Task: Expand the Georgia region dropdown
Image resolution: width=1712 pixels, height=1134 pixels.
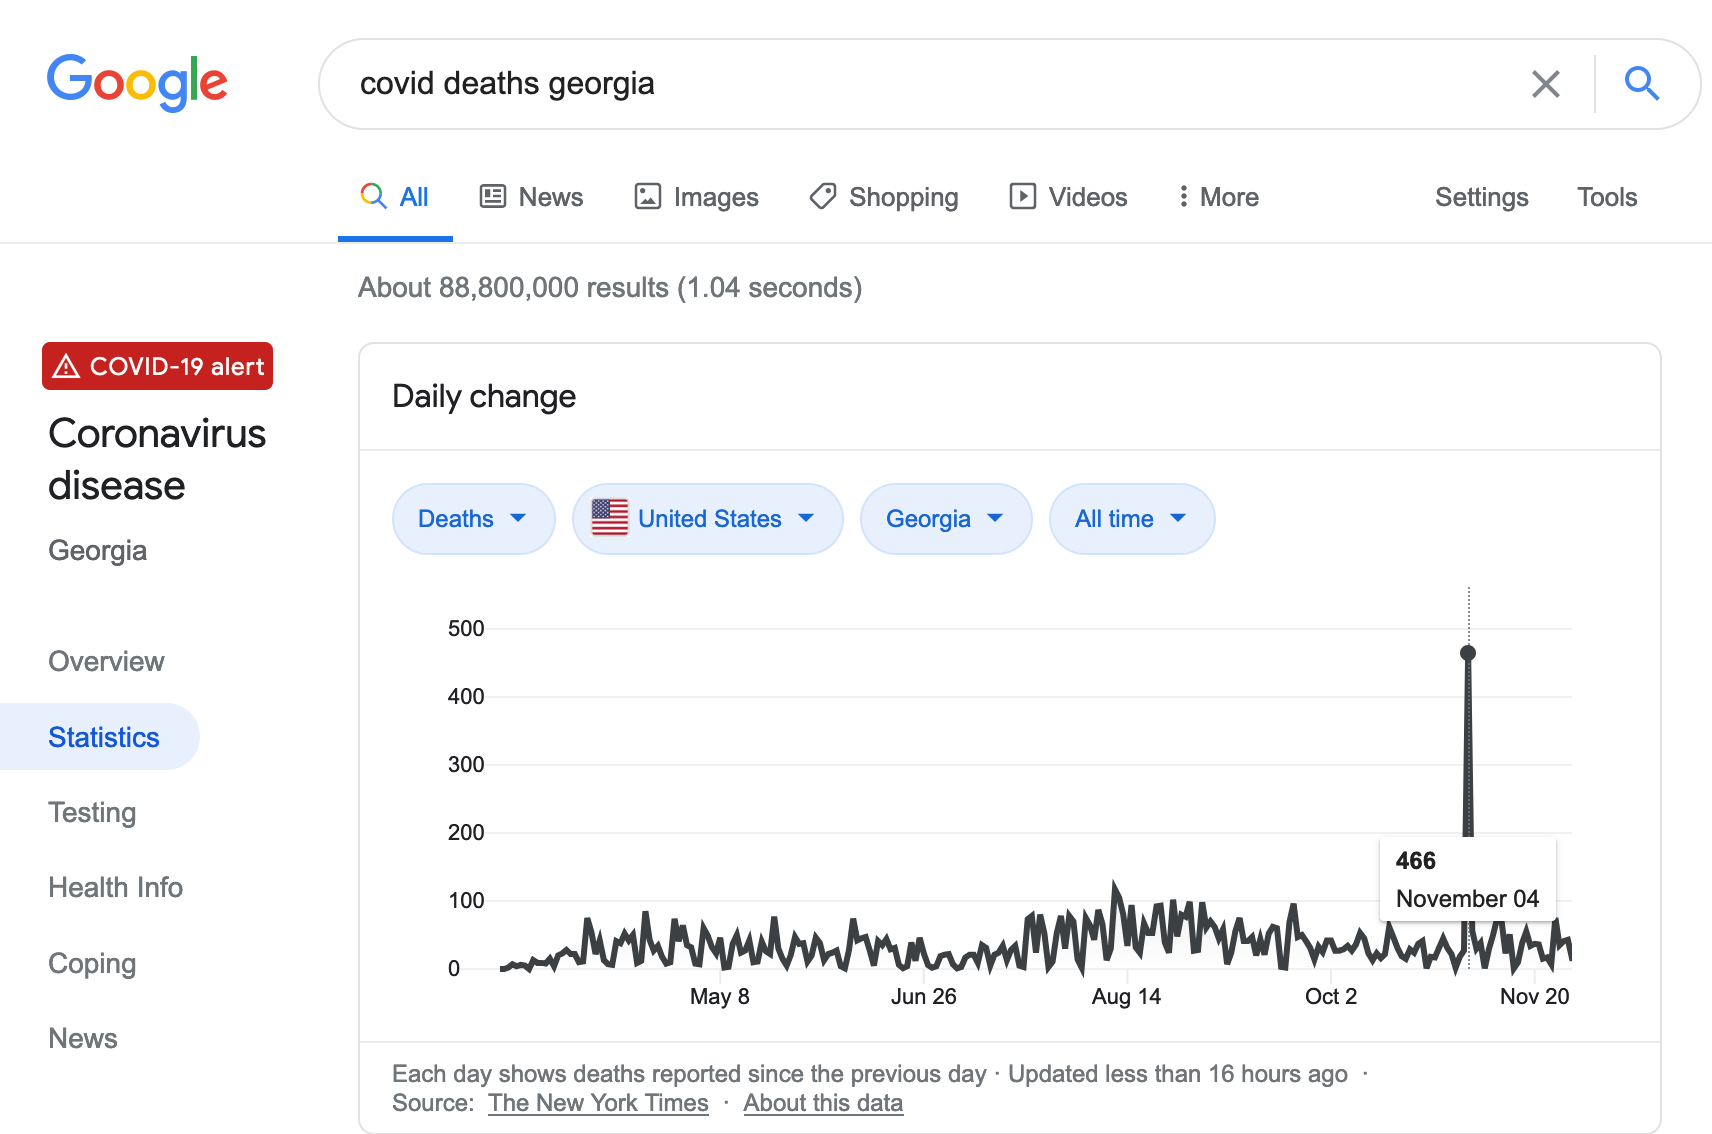Action: pyautogui.click(x=946, y=519)
